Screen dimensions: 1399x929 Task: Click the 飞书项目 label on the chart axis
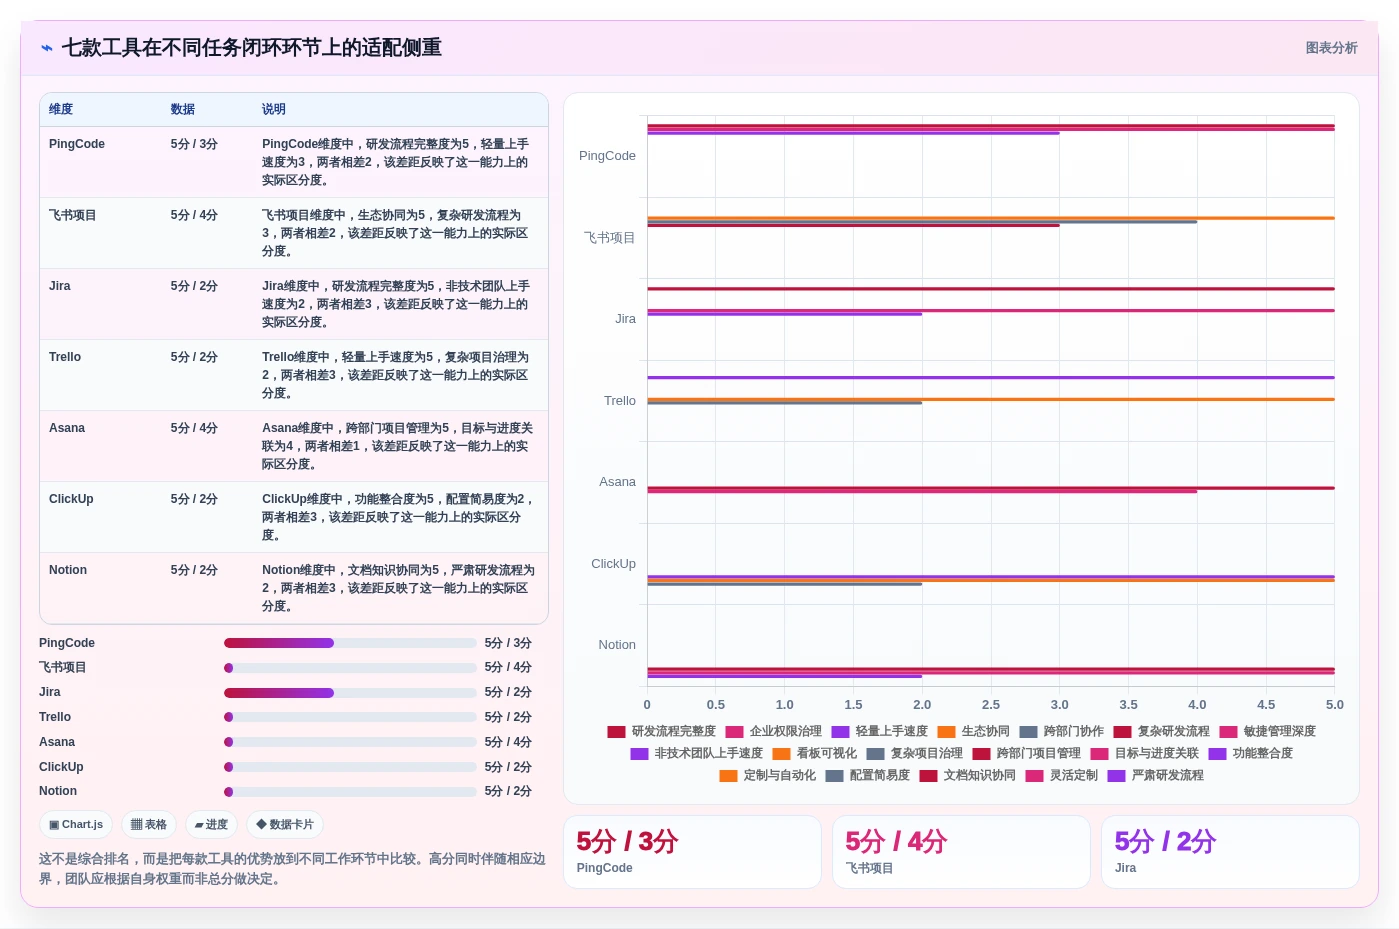610,238
